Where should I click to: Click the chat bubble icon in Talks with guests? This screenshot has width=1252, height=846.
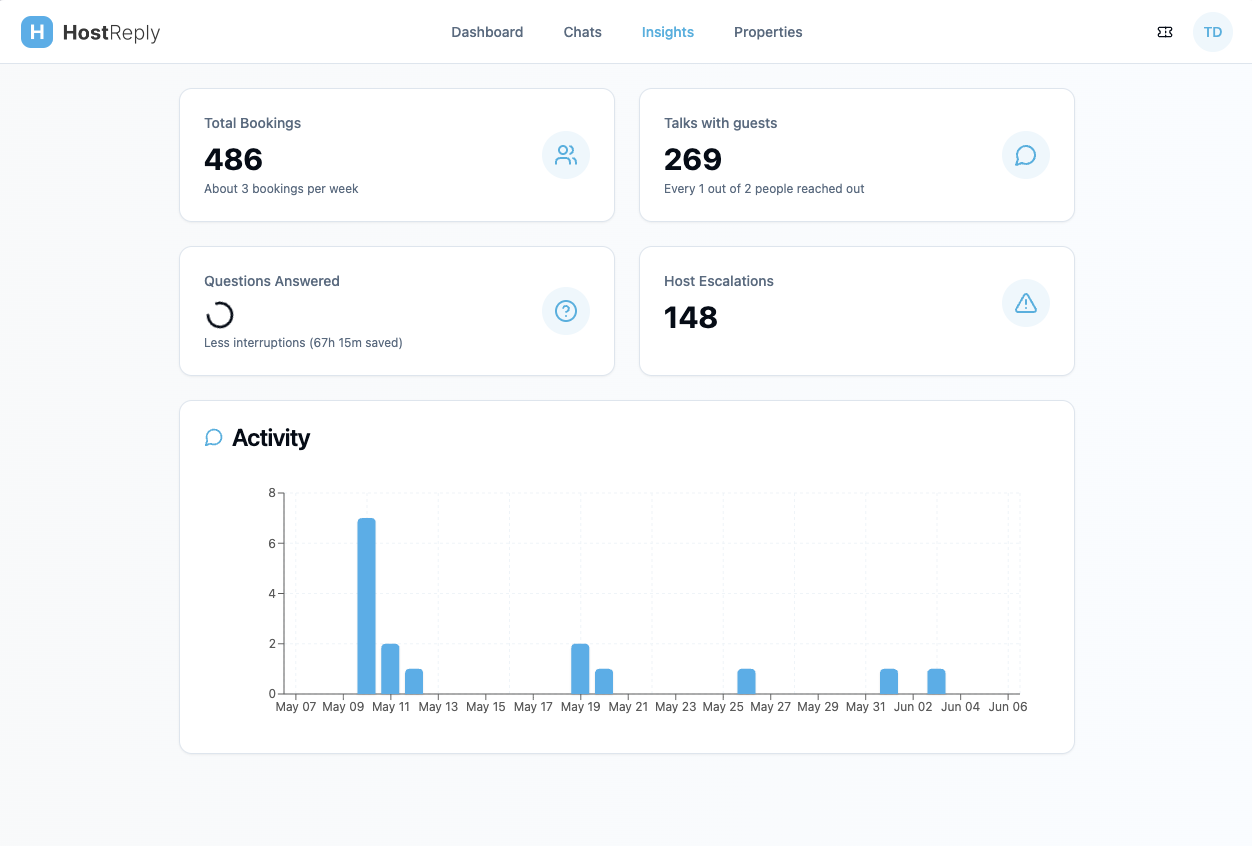coord(1026,155)
